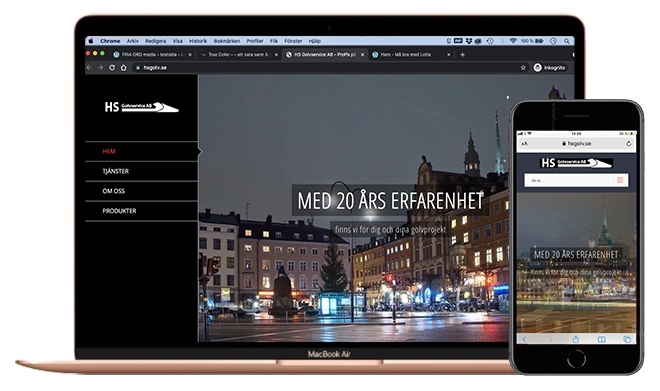The image size is (660, 391).
Task: Click the laptop subtitle 'finns vi för dig och dina golvprojekt'
Action: coord(390,230)
